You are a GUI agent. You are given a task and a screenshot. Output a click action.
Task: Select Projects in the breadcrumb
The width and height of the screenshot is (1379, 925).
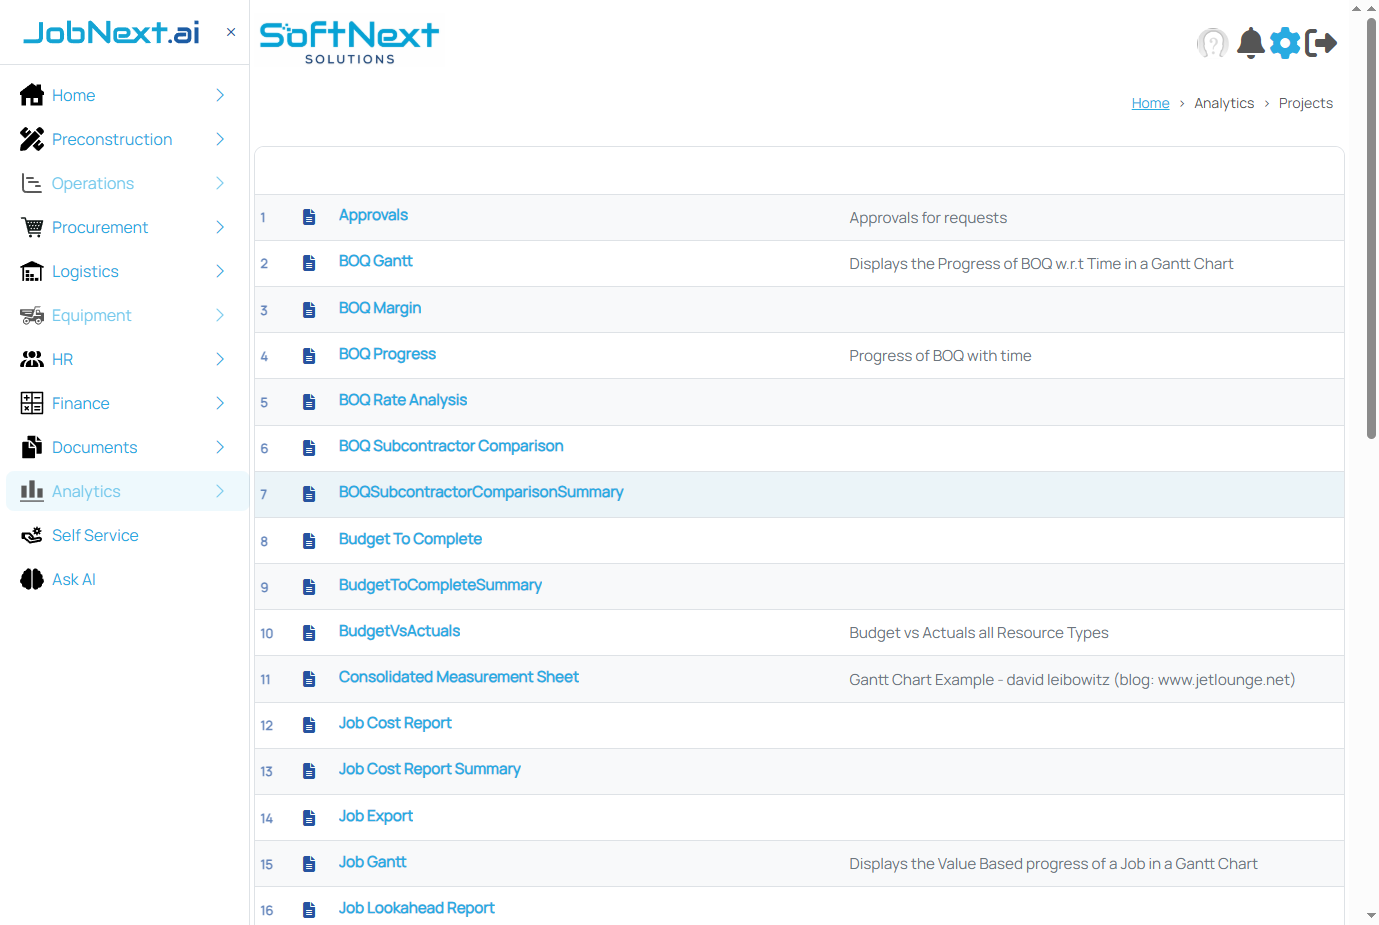(1306, 103)
